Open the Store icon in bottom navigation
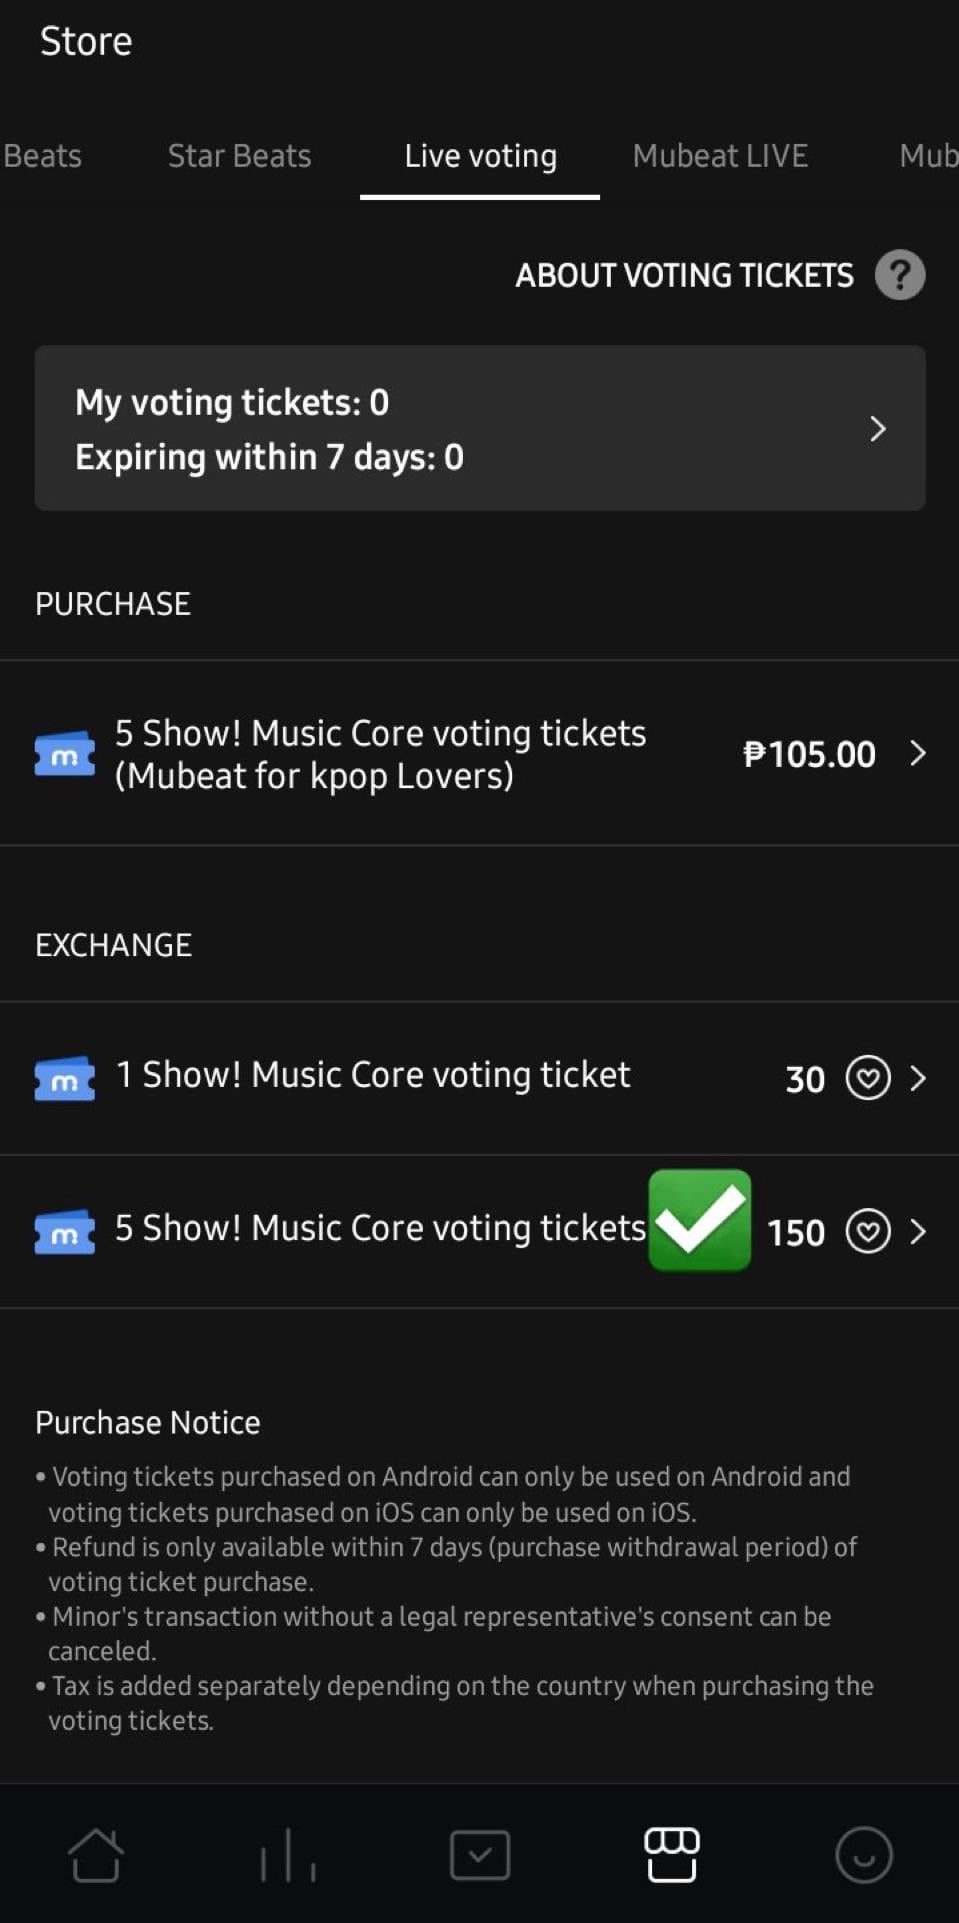This screenshot has width=959, height=1923. click(x=671, y=1855)
